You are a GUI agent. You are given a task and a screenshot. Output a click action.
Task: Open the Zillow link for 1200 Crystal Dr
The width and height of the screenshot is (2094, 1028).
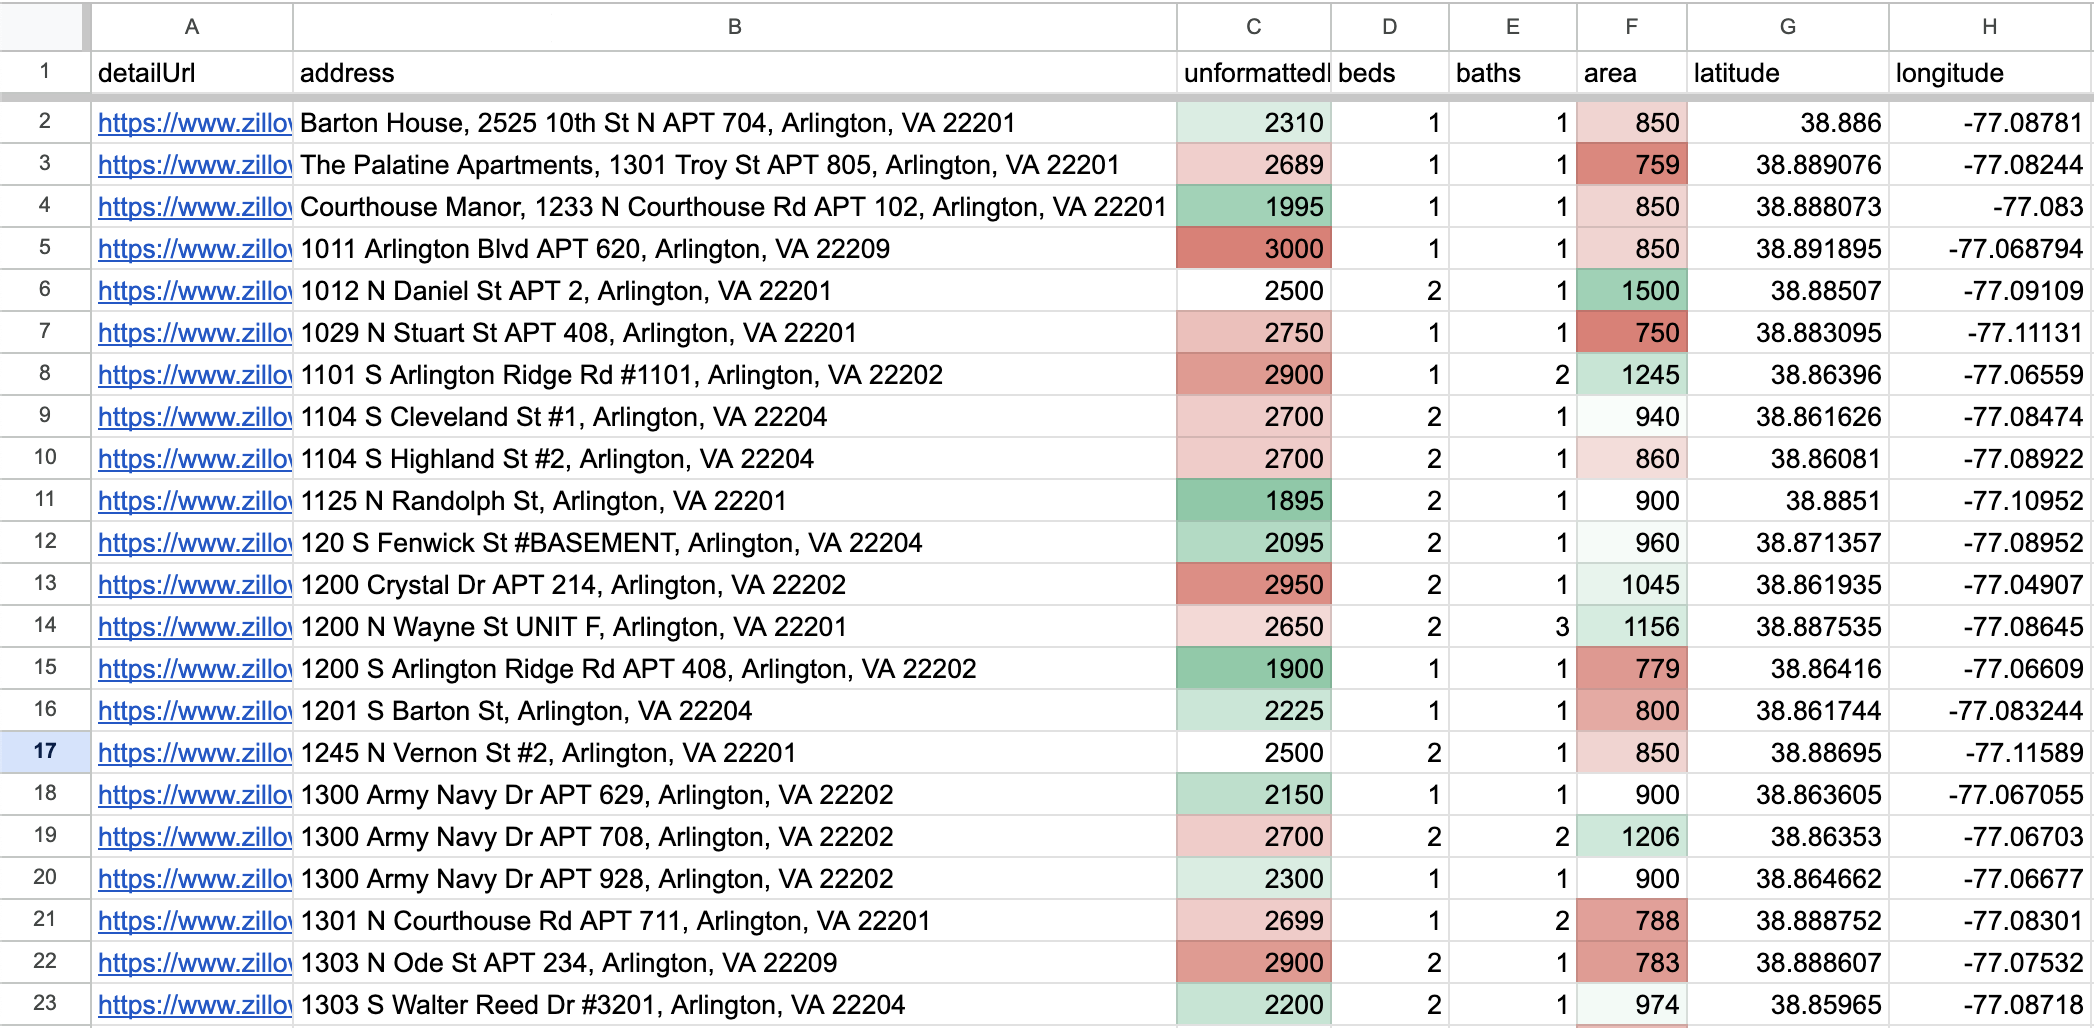194,585
